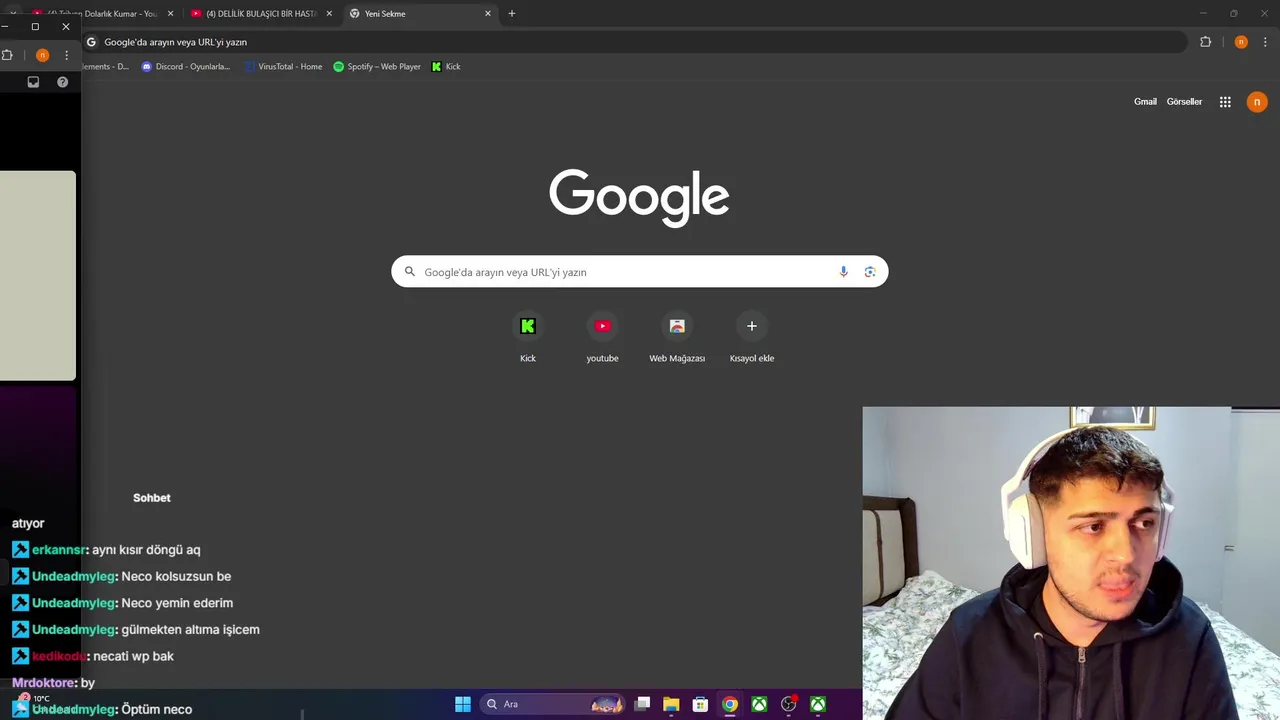Close the DELİLİK BULAŞICI tab
1280x720 pixels.
(x=329, y=14)
